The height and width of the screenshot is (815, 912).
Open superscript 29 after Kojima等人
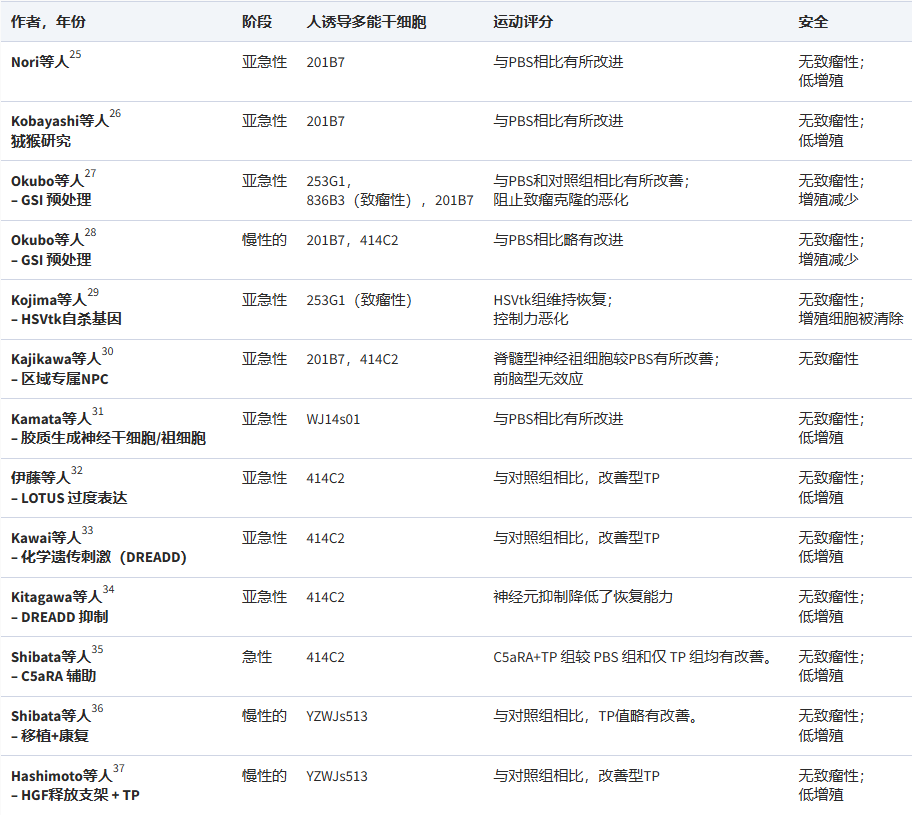pyautogui.click(x=93, y=293)
